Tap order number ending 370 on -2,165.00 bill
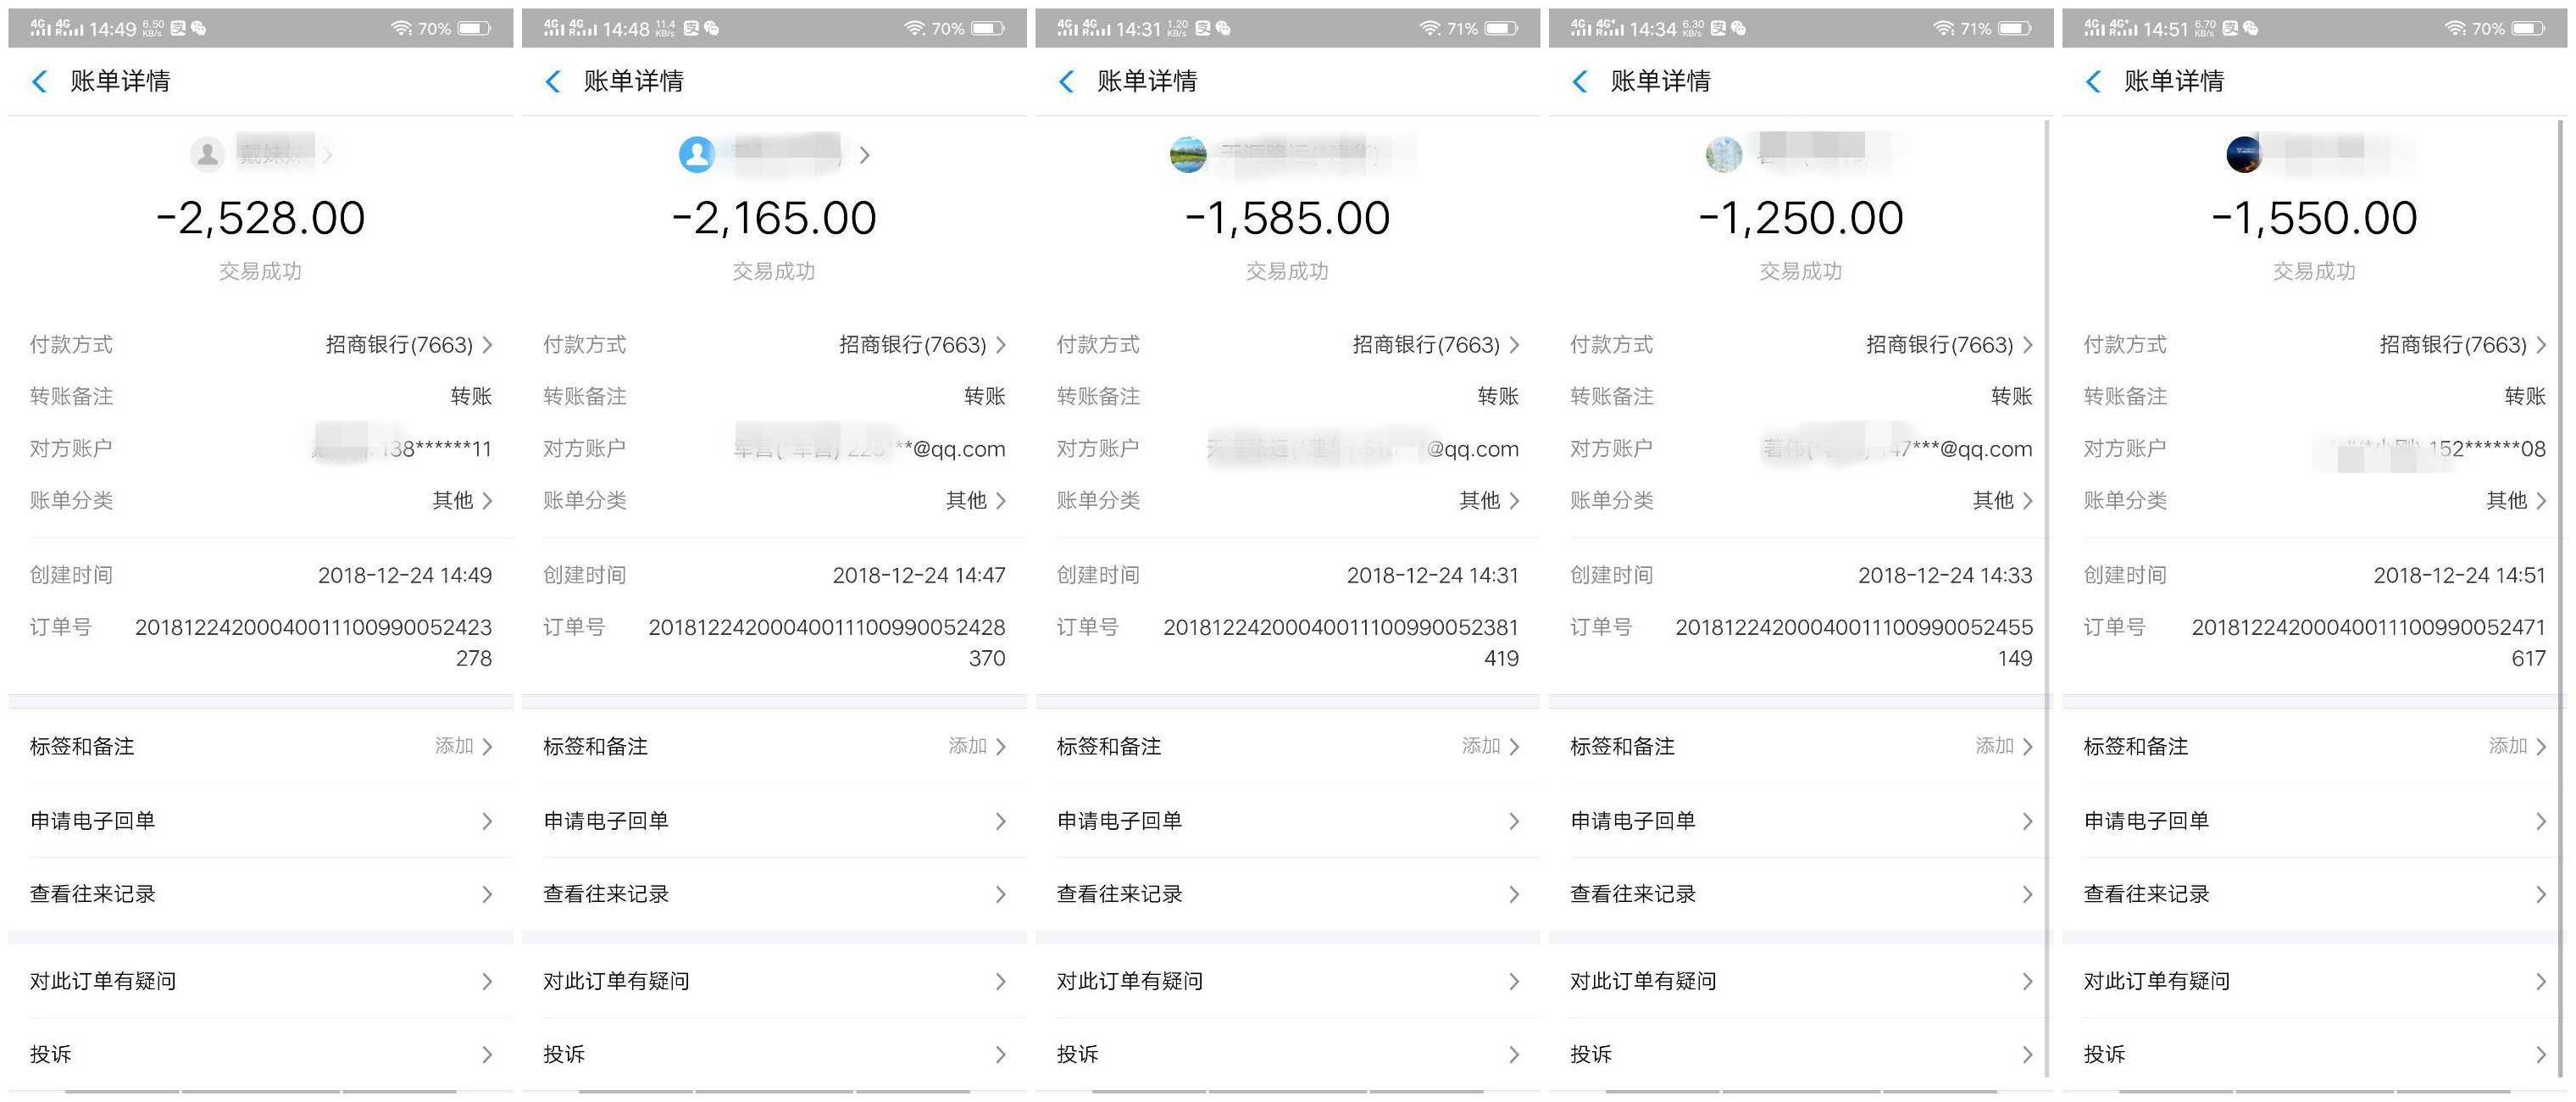The image size is (2576, 1102). tap(827, 642)
